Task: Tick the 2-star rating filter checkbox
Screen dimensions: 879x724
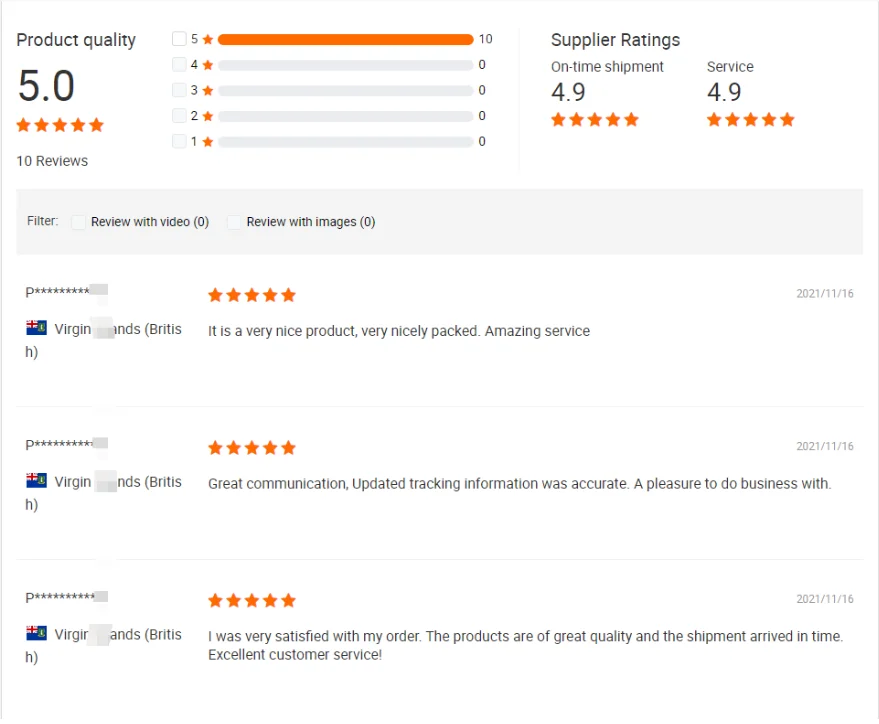Action: 179,116
